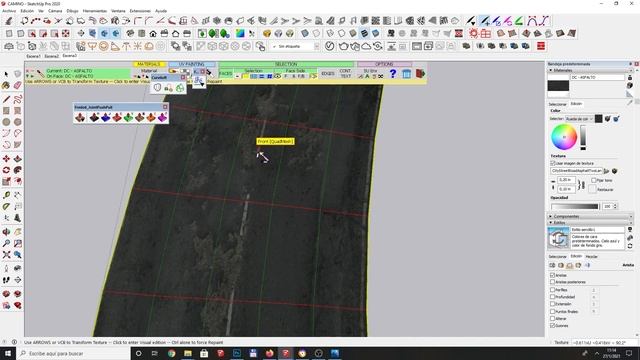Click the checkmark circle icon in third toolbar row

pos(329,46)
